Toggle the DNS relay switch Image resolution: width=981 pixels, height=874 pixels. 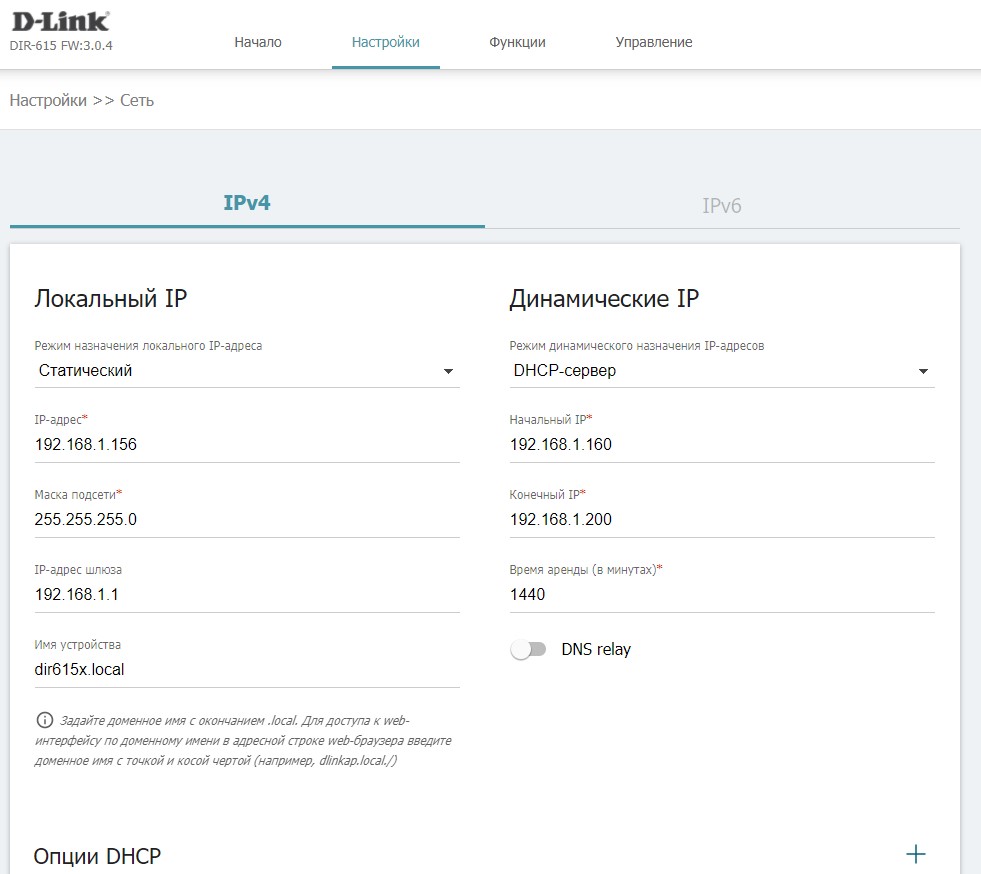(x=528, y=650)
